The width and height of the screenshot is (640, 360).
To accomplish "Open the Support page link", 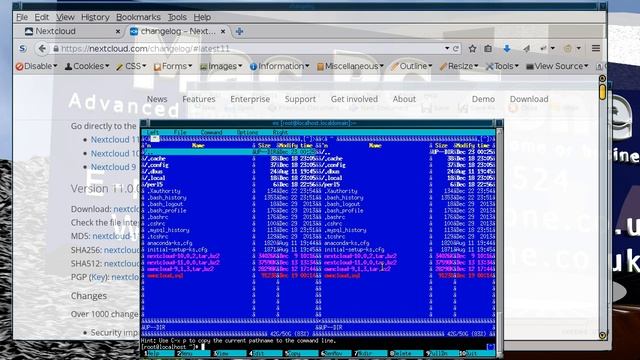I will pyautogui.click(x=300, y=99).
